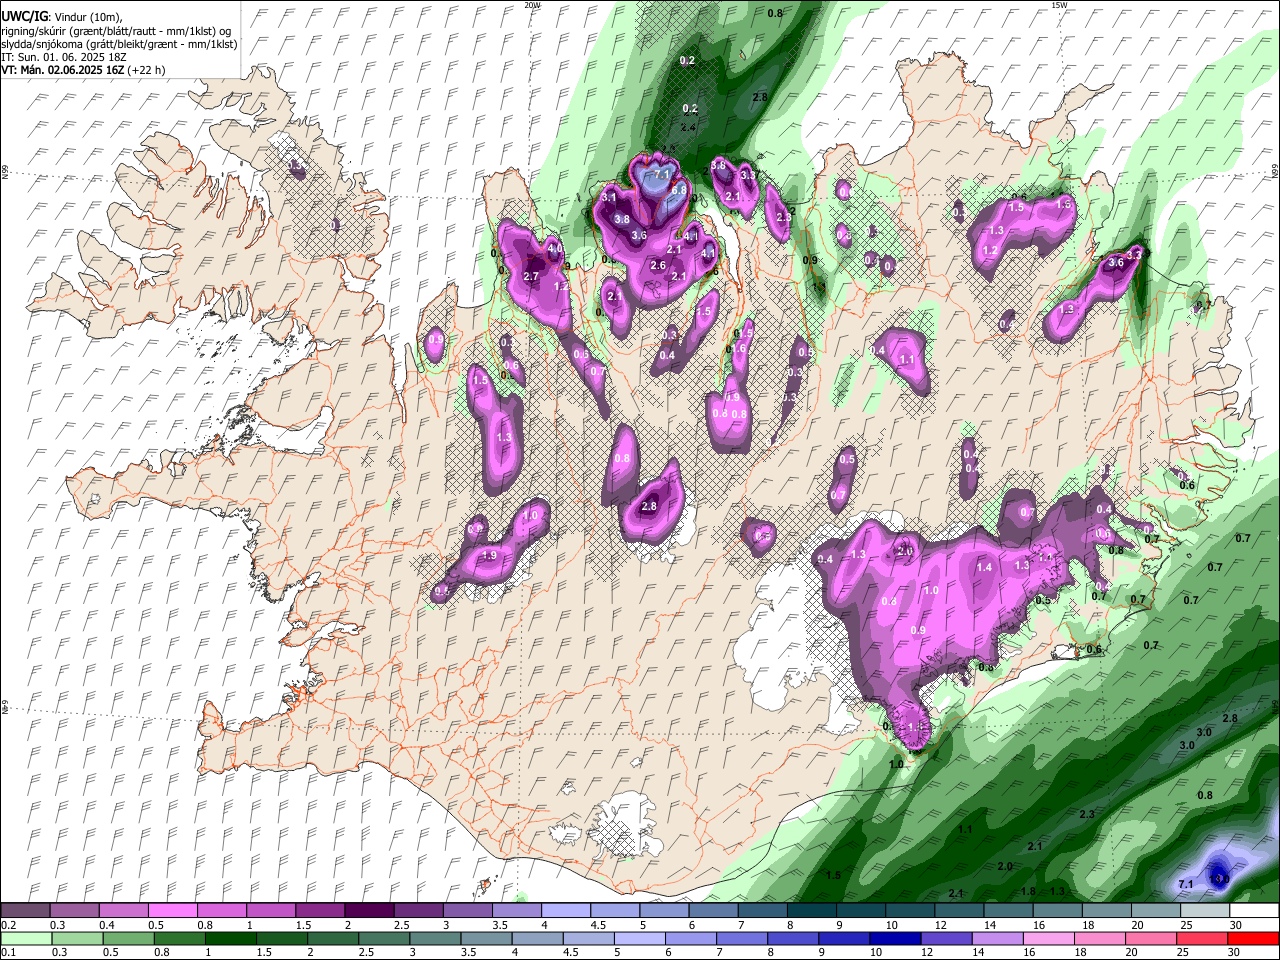This screenshot has width=1280, height=960.
Task: Click the 'rigning/skúrir' legend description line
Action: point(117,31)
